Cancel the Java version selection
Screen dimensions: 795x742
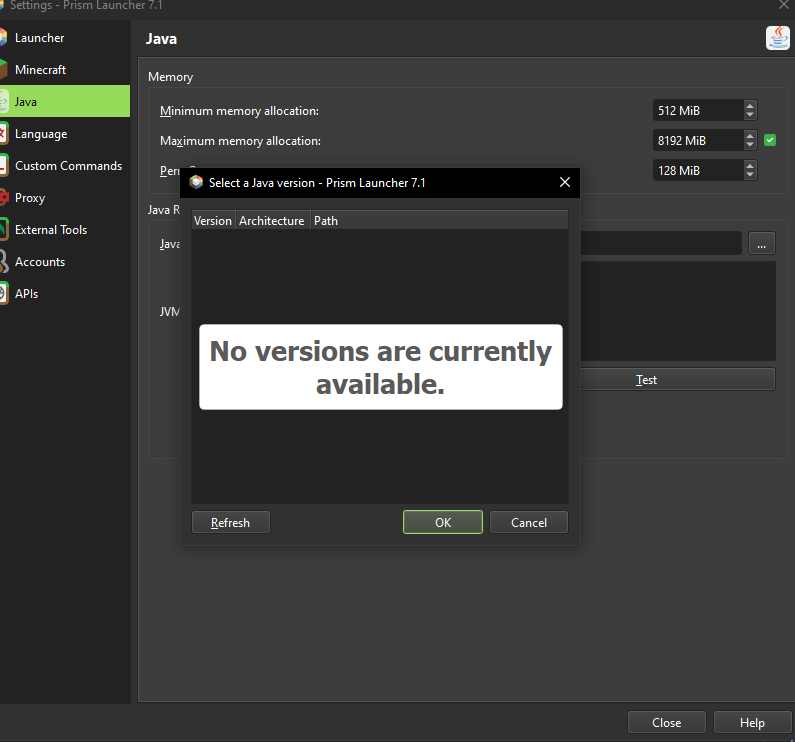pyautogui.click(x=529, y=522)
